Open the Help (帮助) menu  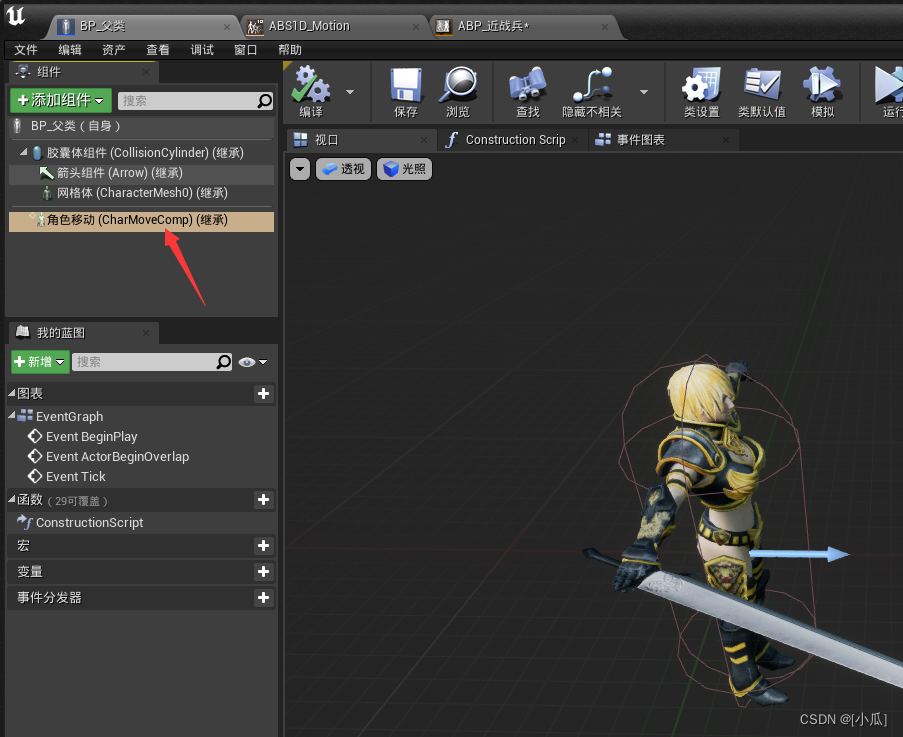[290, 50]
